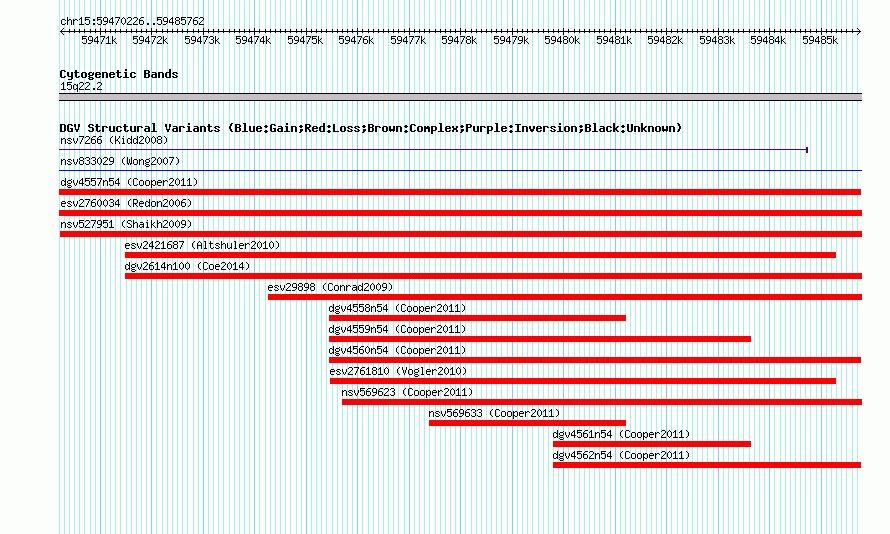Click the 59473k ruler tick label

[202, 40]
